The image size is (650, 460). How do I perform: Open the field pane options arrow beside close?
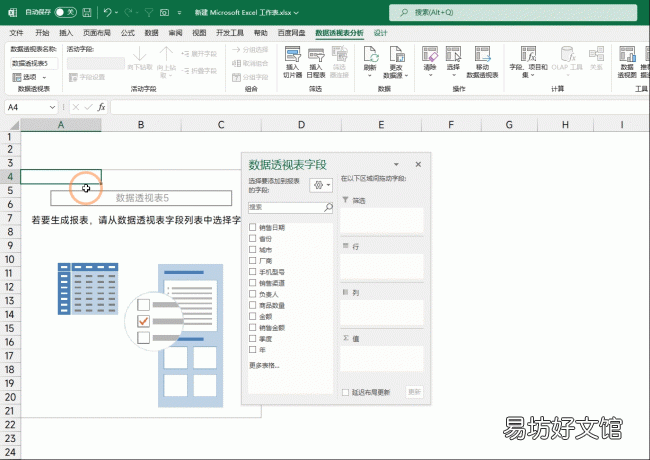pos(396,165)
